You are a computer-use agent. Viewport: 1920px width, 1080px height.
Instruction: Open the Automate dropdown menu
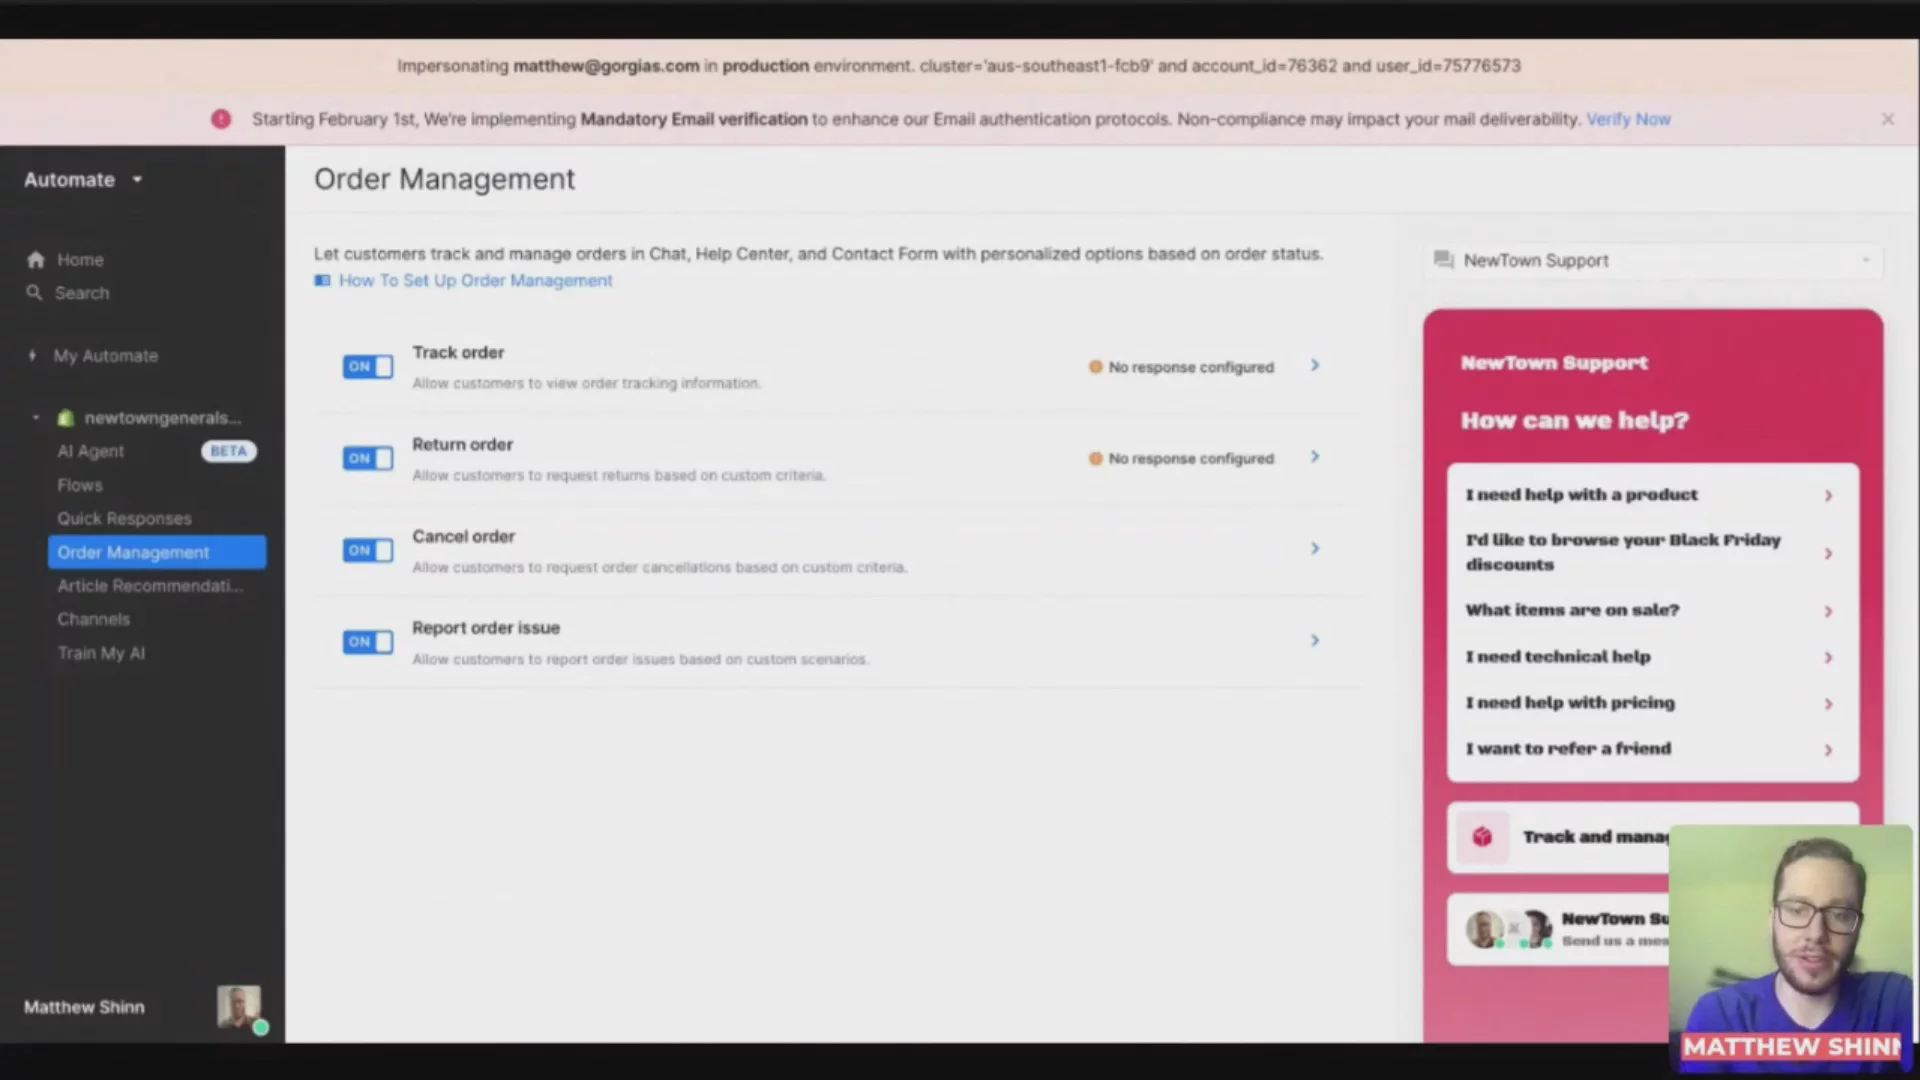click(84, 180)
